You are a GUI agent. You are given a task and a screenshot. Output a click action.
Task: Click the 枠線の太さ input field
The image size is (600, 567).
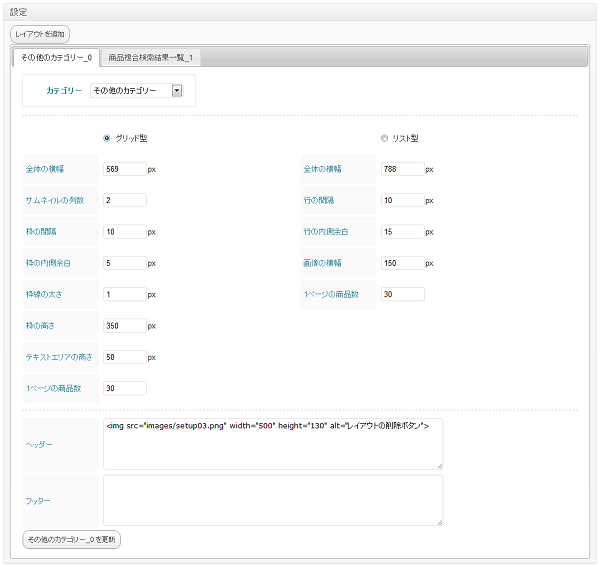[125, 295]
